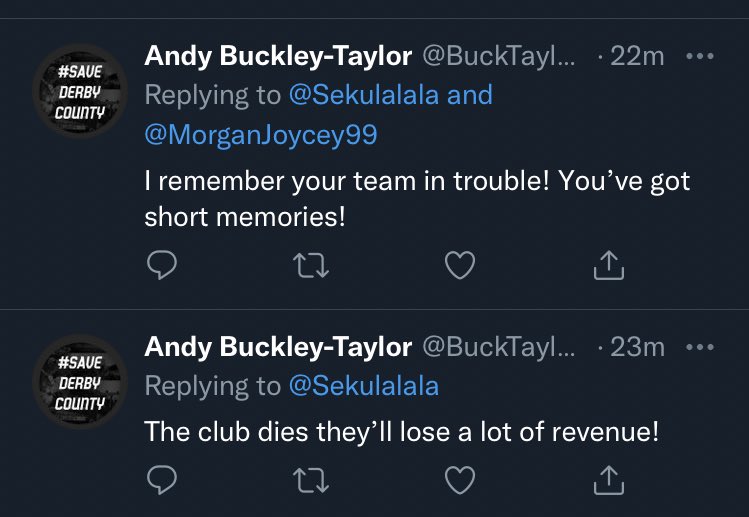Like the 'lose a lot of revenue' tweet
The height and width of the screenshot is (517, 749).
click(x=460, y=480)
